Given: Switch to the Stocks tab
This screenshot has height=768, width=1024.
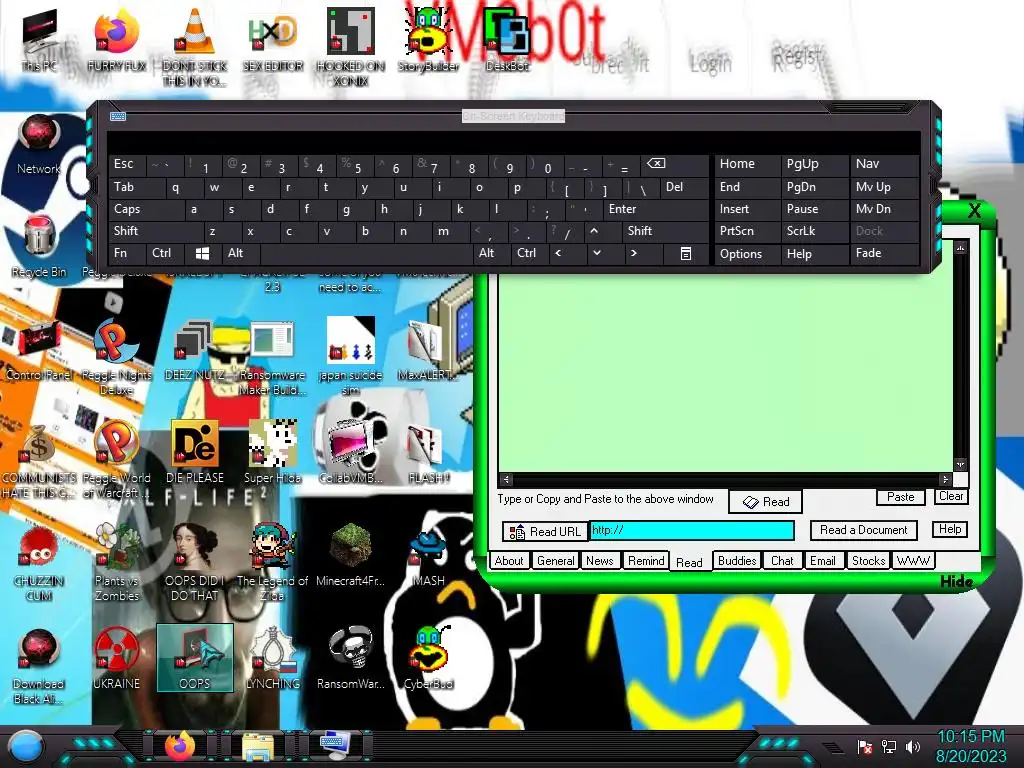Looking at the screenshot, I should coord(868,561).
